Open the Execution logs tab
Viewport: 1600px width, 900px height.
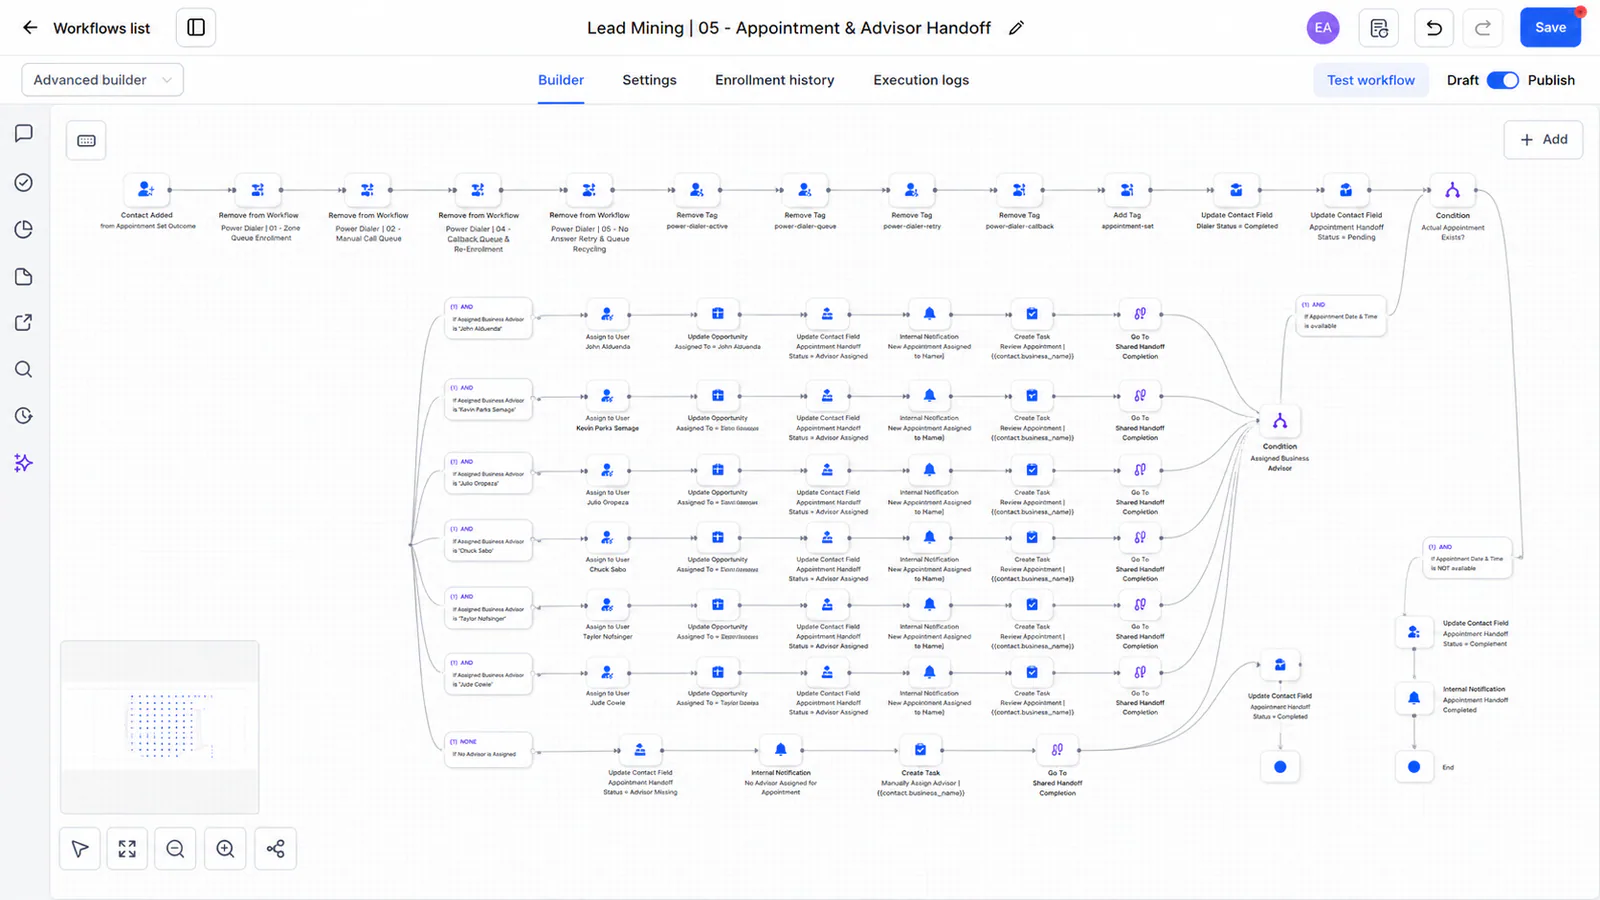click(x=921, y=80)
